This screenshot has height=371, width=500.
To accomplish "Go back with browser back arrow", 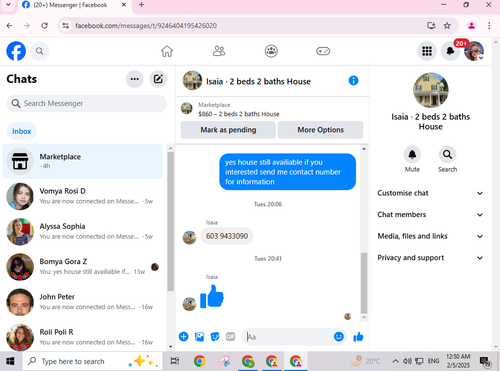I will click(x=10, y=26).
